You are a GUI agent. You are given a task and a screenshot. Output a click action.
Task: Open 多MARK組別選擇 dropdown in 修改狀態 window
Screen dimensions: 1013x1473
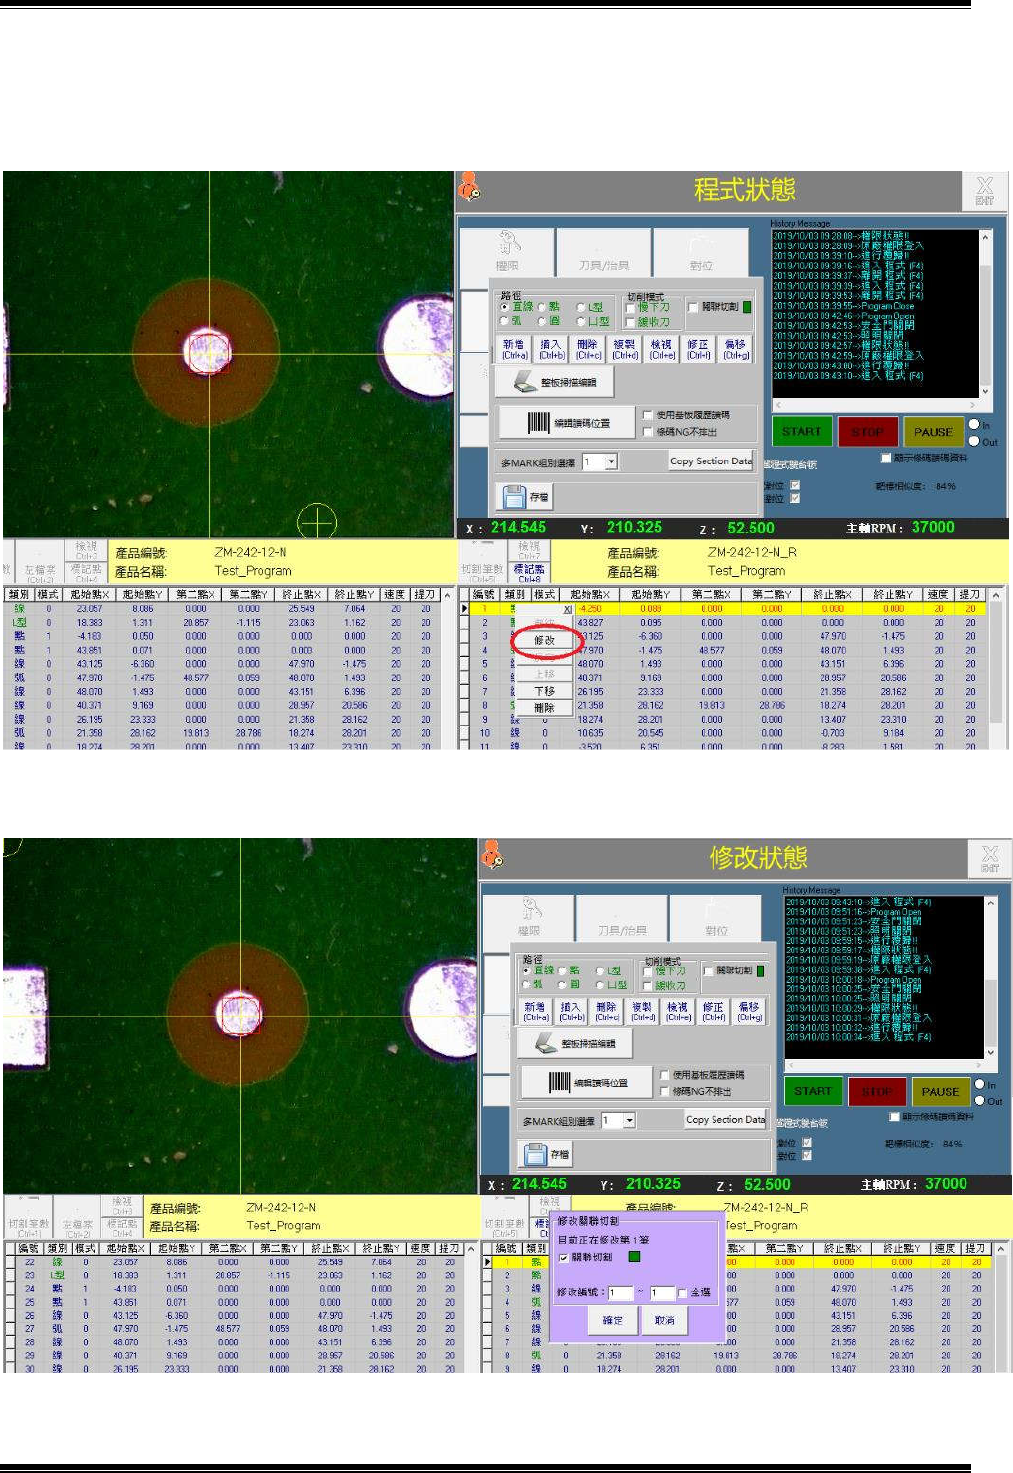coord(629,1121)
